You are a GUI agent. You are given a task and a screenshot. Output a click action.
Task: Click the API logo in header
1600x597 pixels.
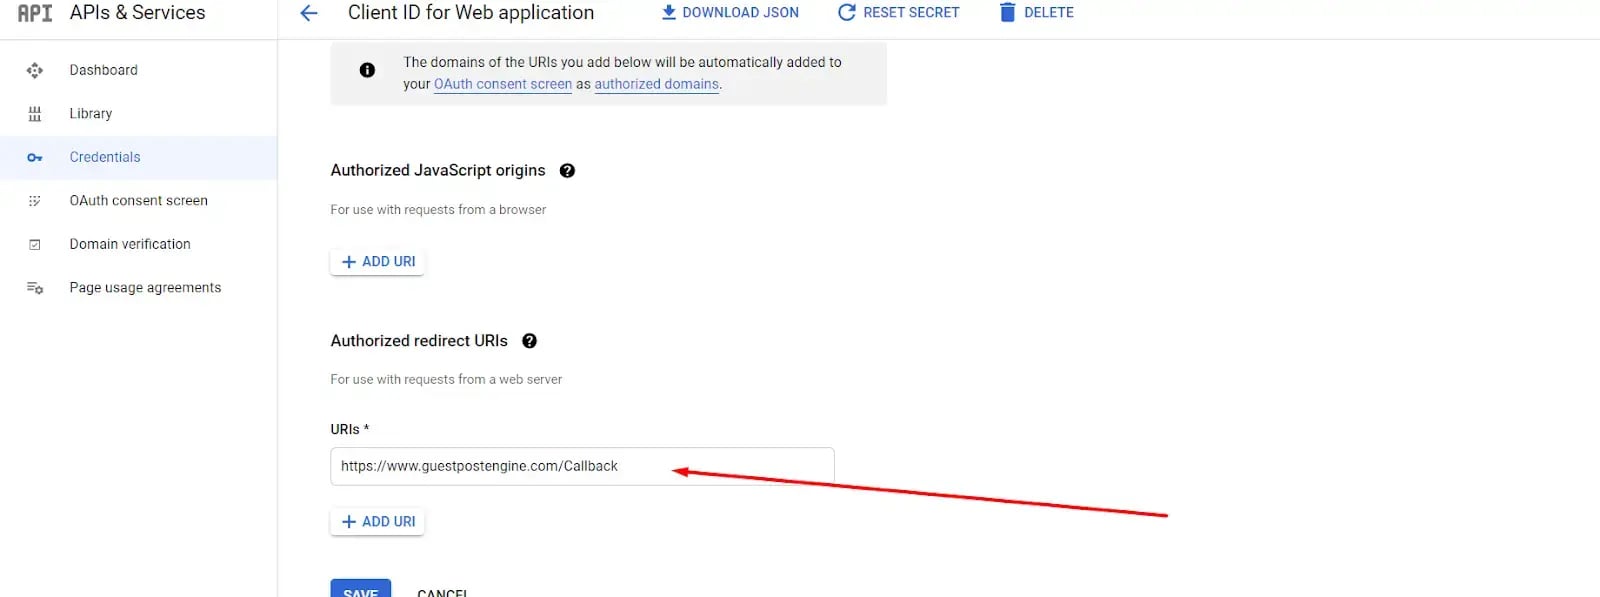(35, 13)
